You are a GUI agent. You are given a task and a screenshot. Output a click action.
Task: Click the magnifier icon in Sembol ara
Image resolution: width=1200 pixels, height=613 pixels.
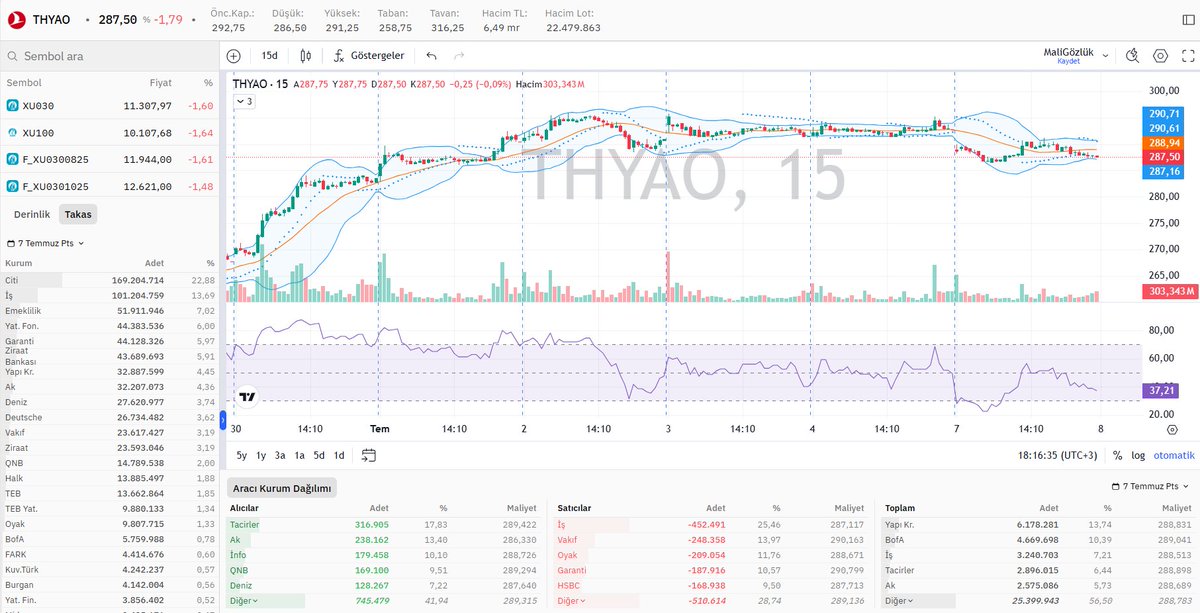click(12, 57)
